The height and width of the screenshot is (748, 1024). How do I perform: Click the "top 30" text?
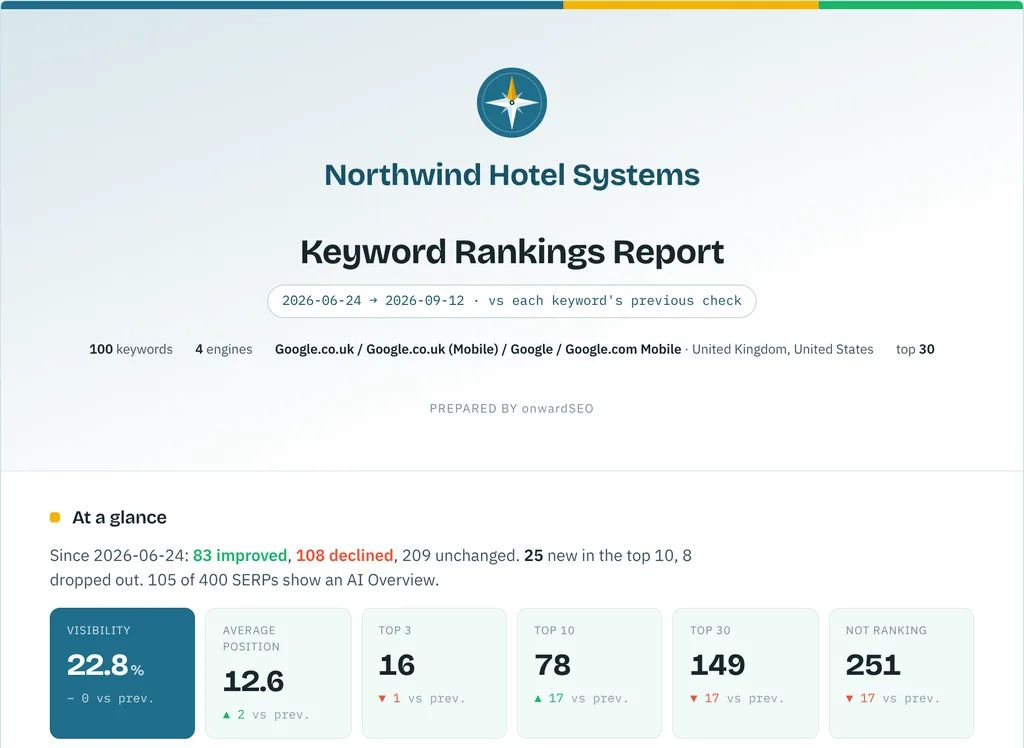click(x=915, y=350)
